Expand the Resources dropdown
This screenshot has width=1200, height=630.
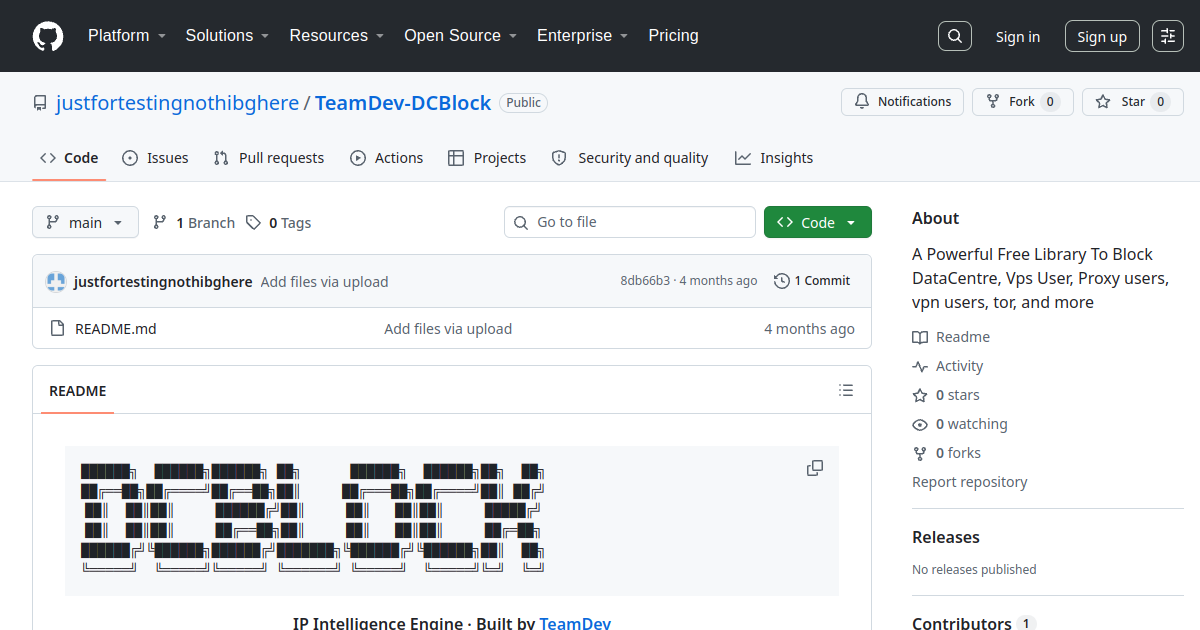coord(337,36)
